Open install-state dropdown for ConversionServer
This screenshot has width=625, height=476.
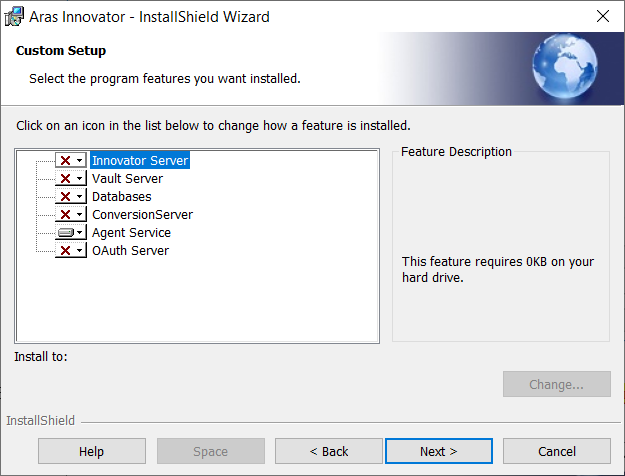pos(71,214)
